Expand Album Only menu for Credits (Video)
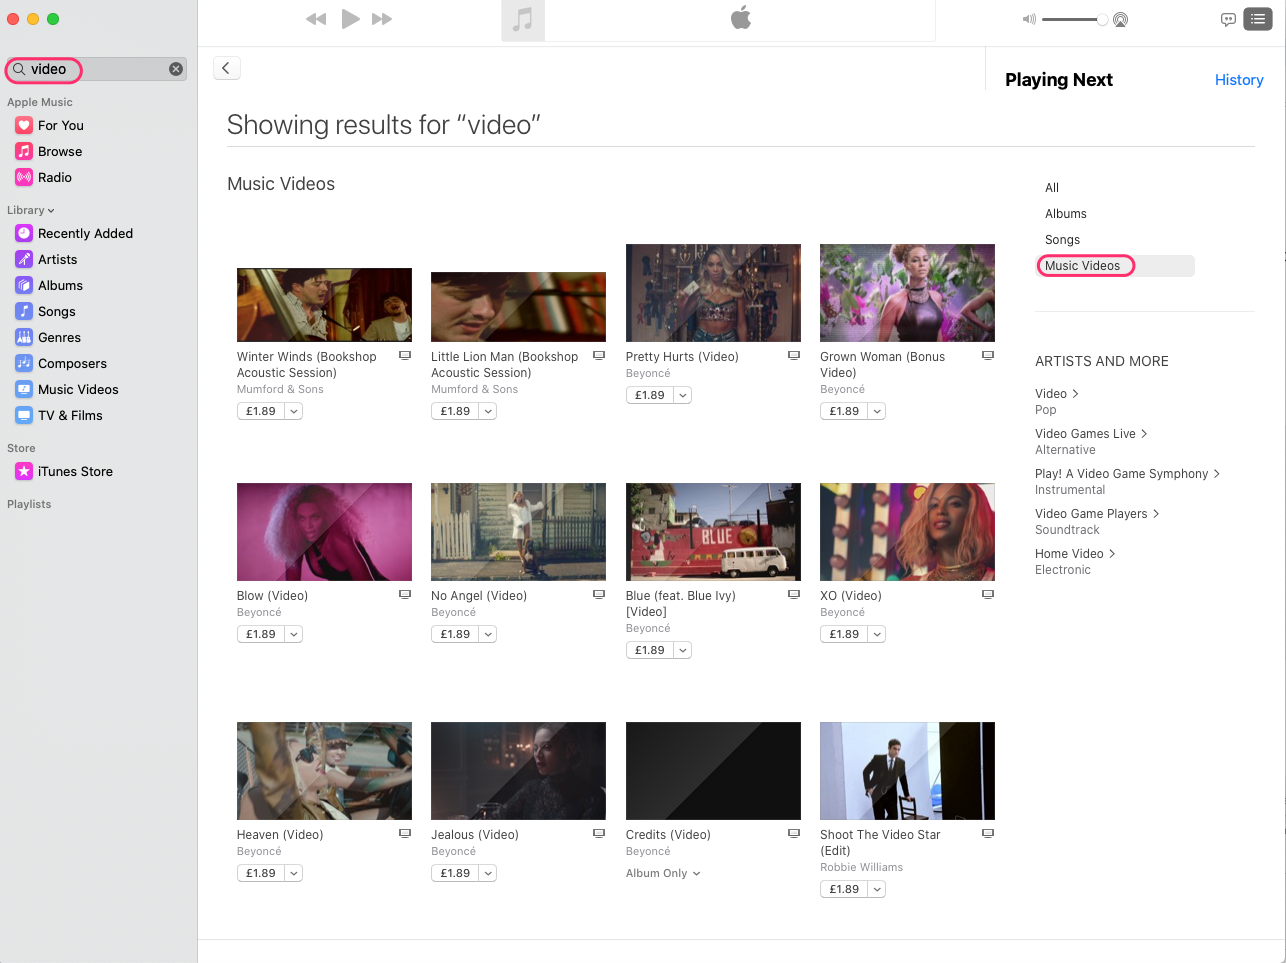This screenshot has width=1286, height=963. click(663, 873)
